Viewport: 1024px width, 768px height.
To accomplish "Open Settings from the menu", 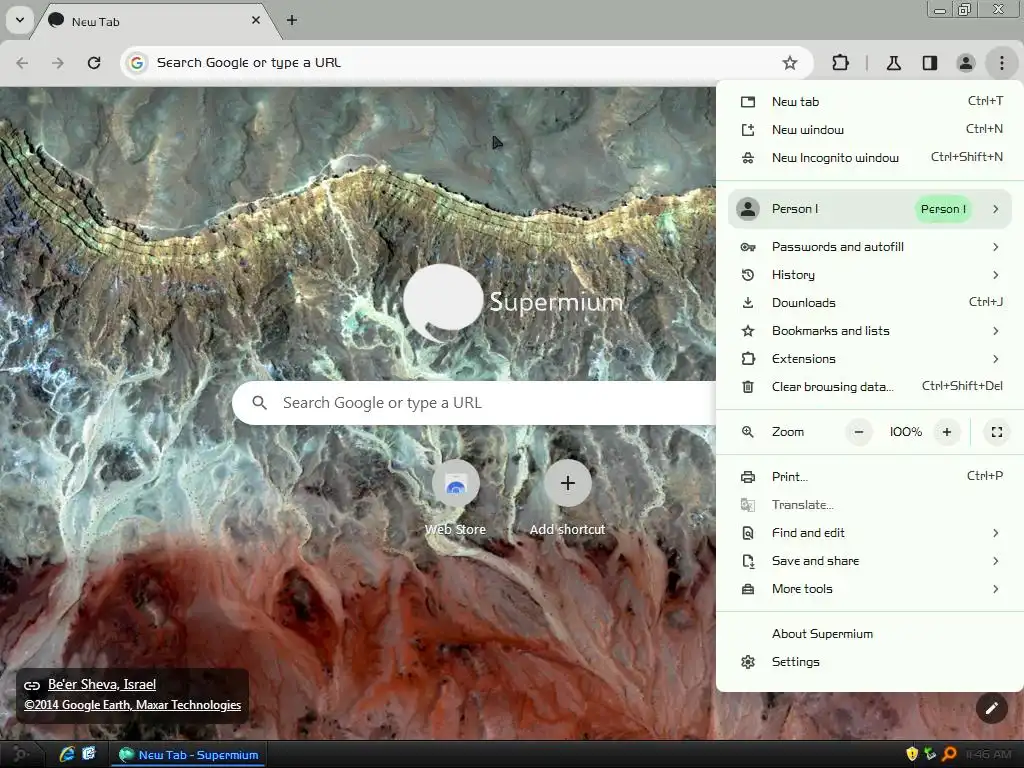I will point(869,662).
